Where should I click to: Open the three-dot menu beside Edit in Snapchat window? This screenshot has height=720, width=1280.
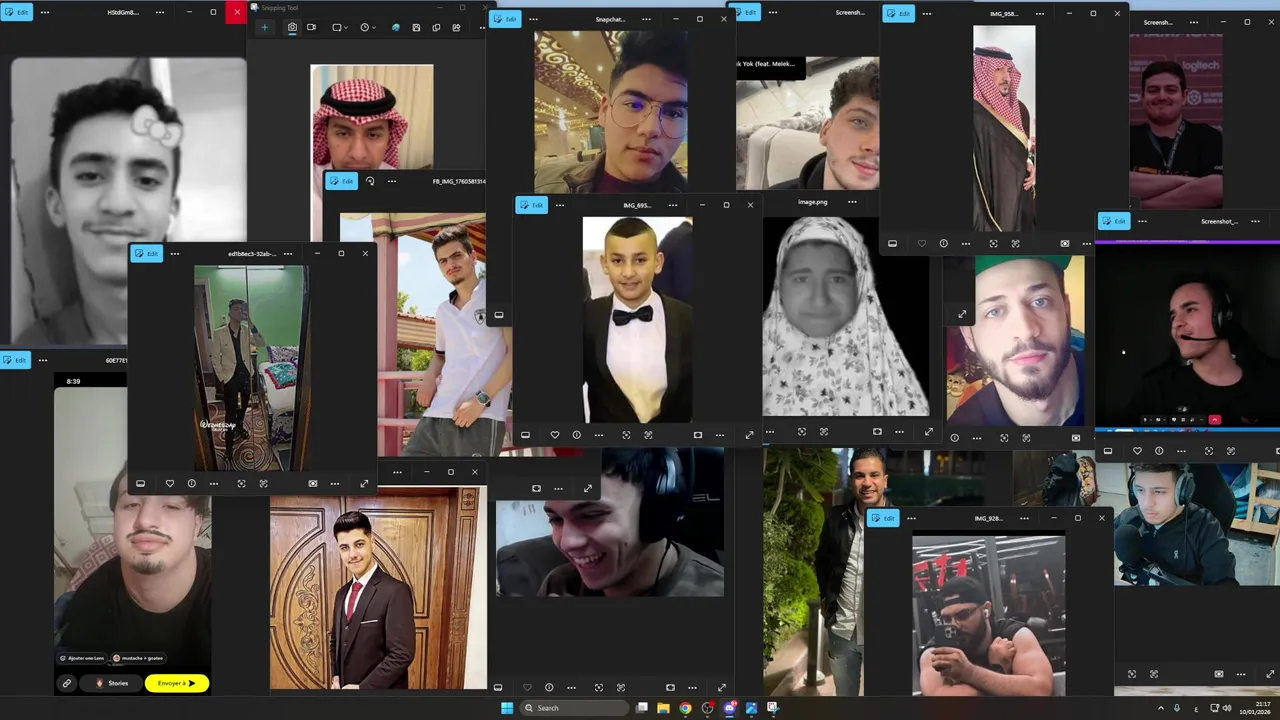pyautogui.click(x=533, y=19)
